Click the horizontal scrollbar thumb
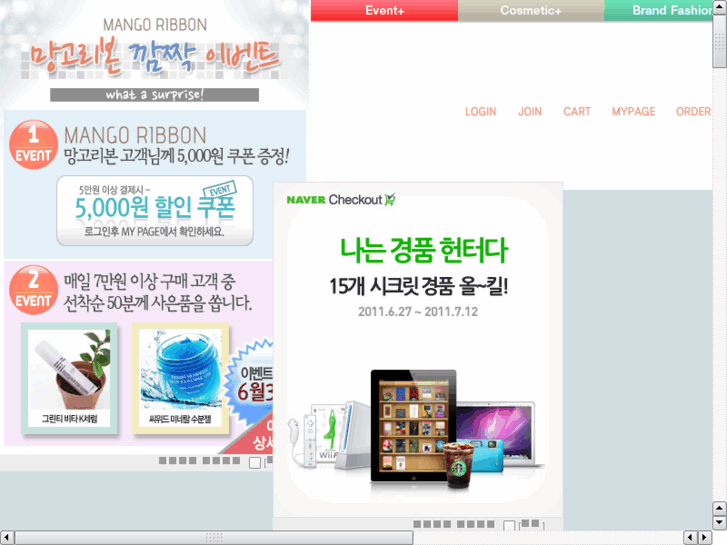The height and width of the screenshot is (545, 727). point(214,537)
